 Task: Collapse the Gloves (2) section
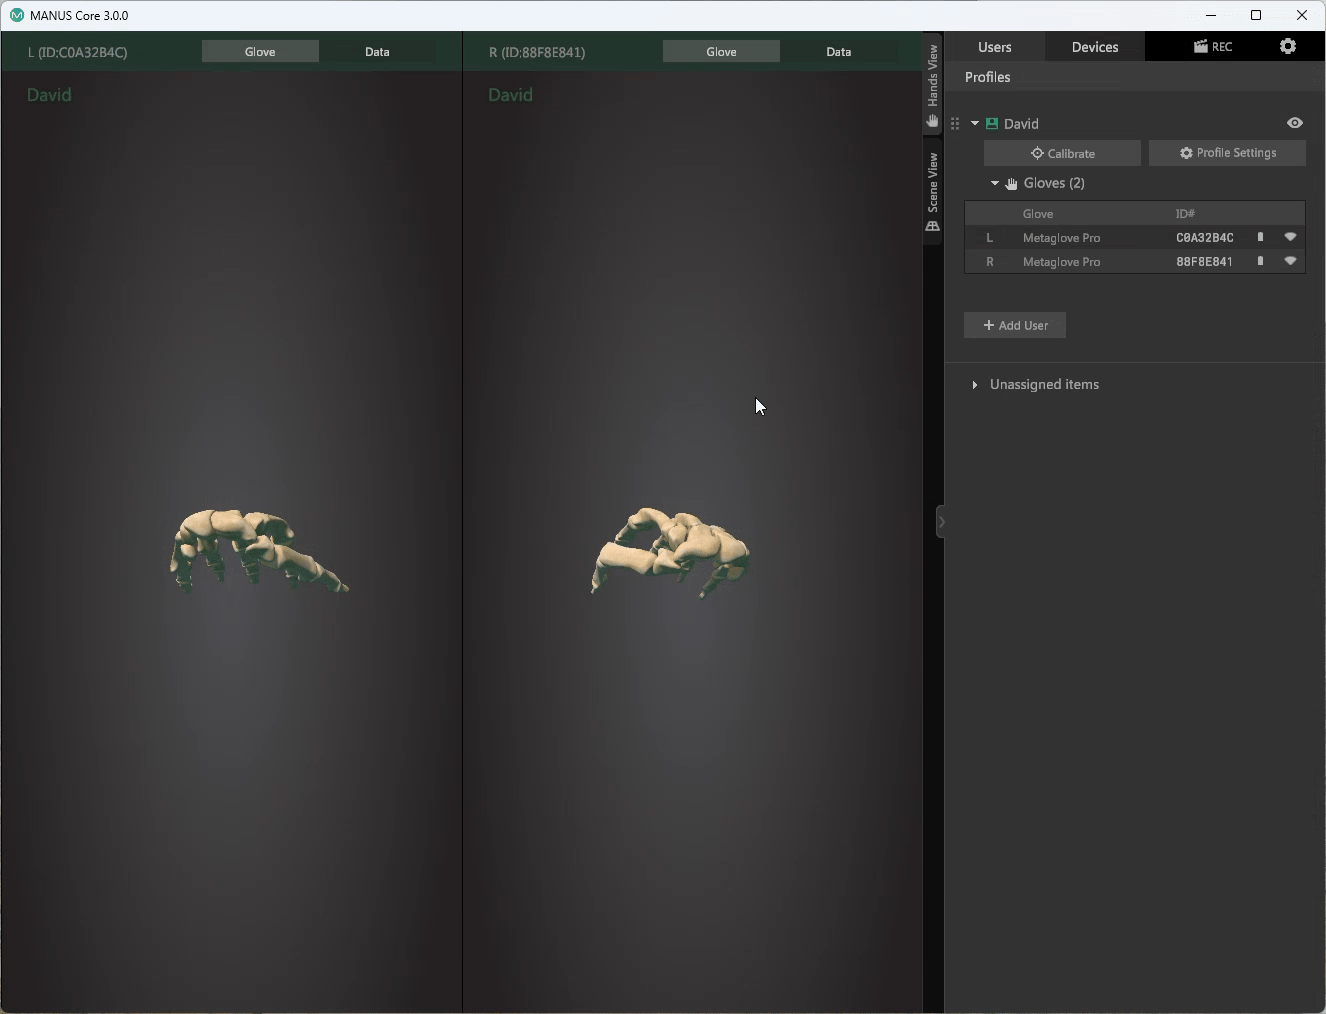995,184
